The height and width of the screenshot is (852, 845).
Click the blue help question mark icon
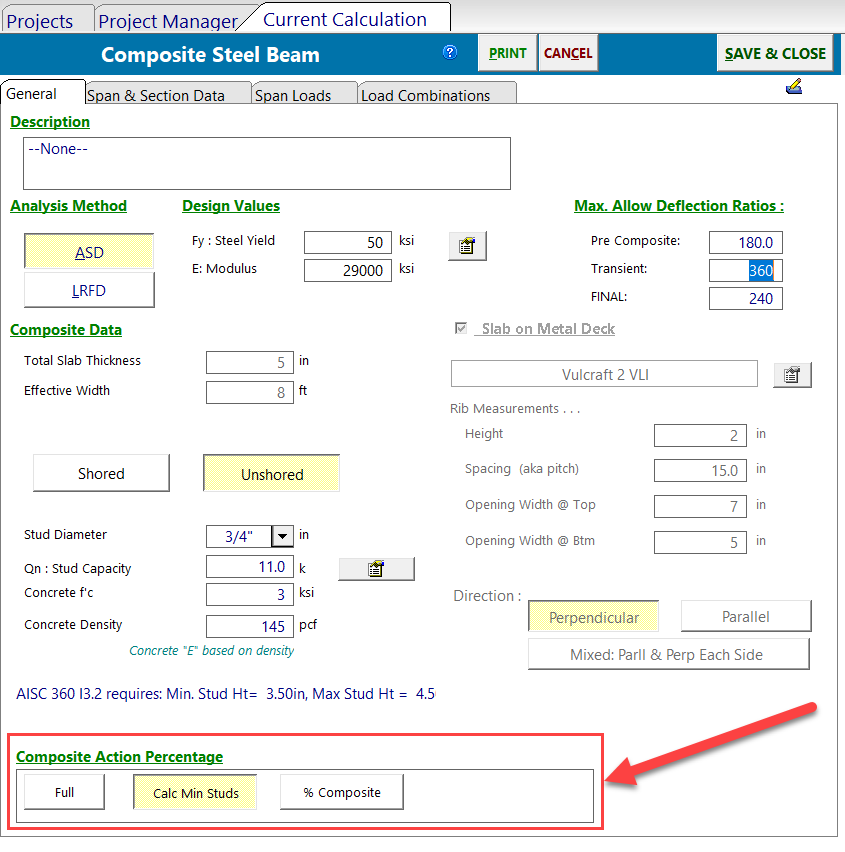click(450, 53)
